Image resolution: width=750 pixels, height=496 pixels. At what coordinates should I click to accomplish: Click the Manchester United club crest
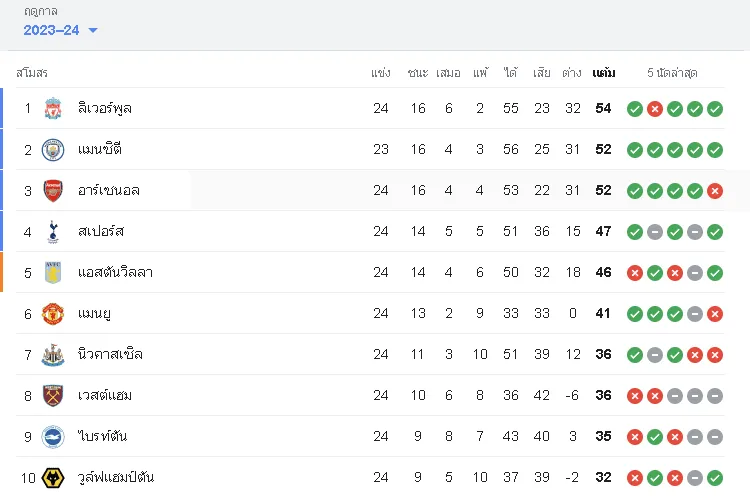point(53,314)
